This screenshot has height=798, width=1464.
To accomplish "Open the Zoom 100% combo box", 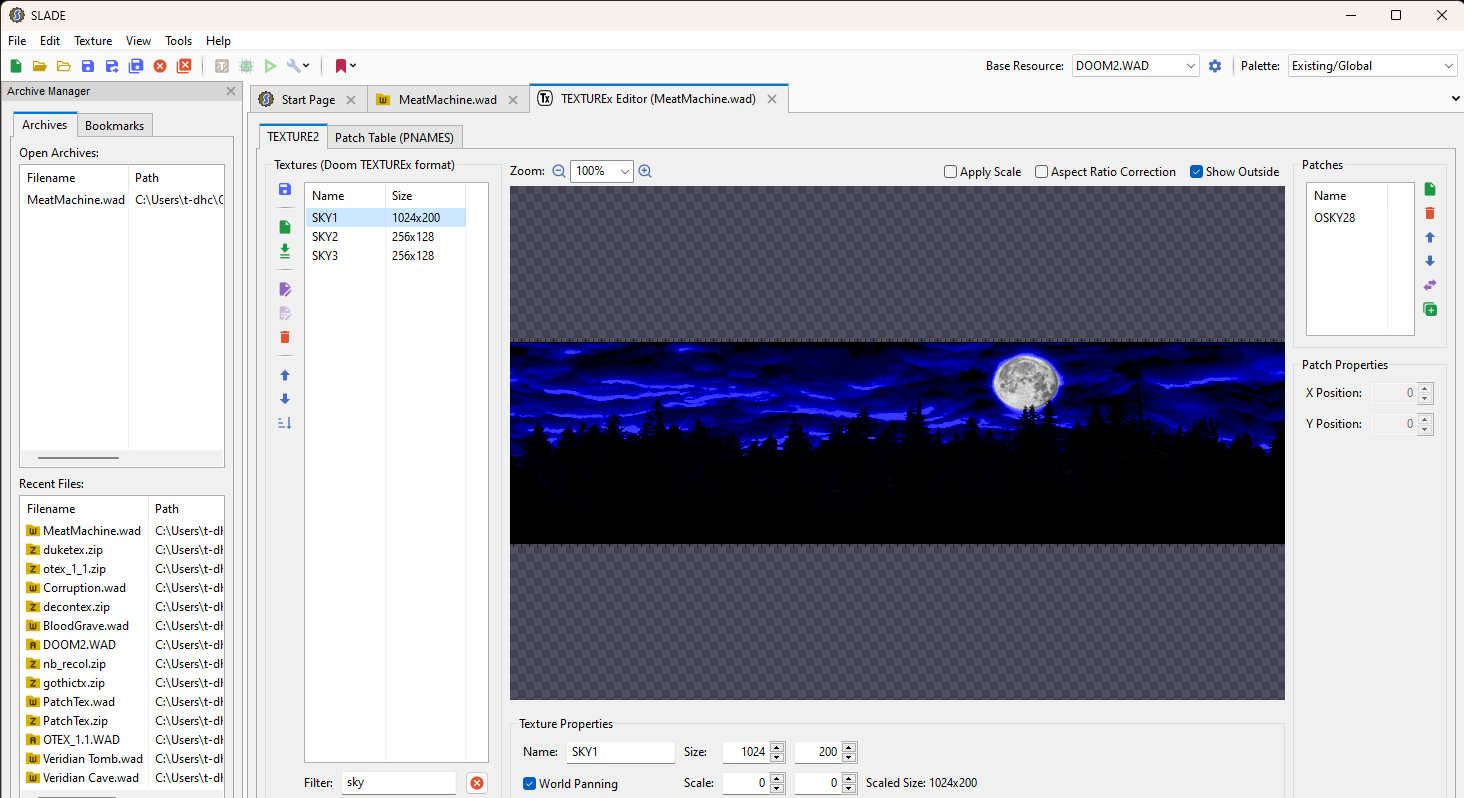I will [602, 171].
